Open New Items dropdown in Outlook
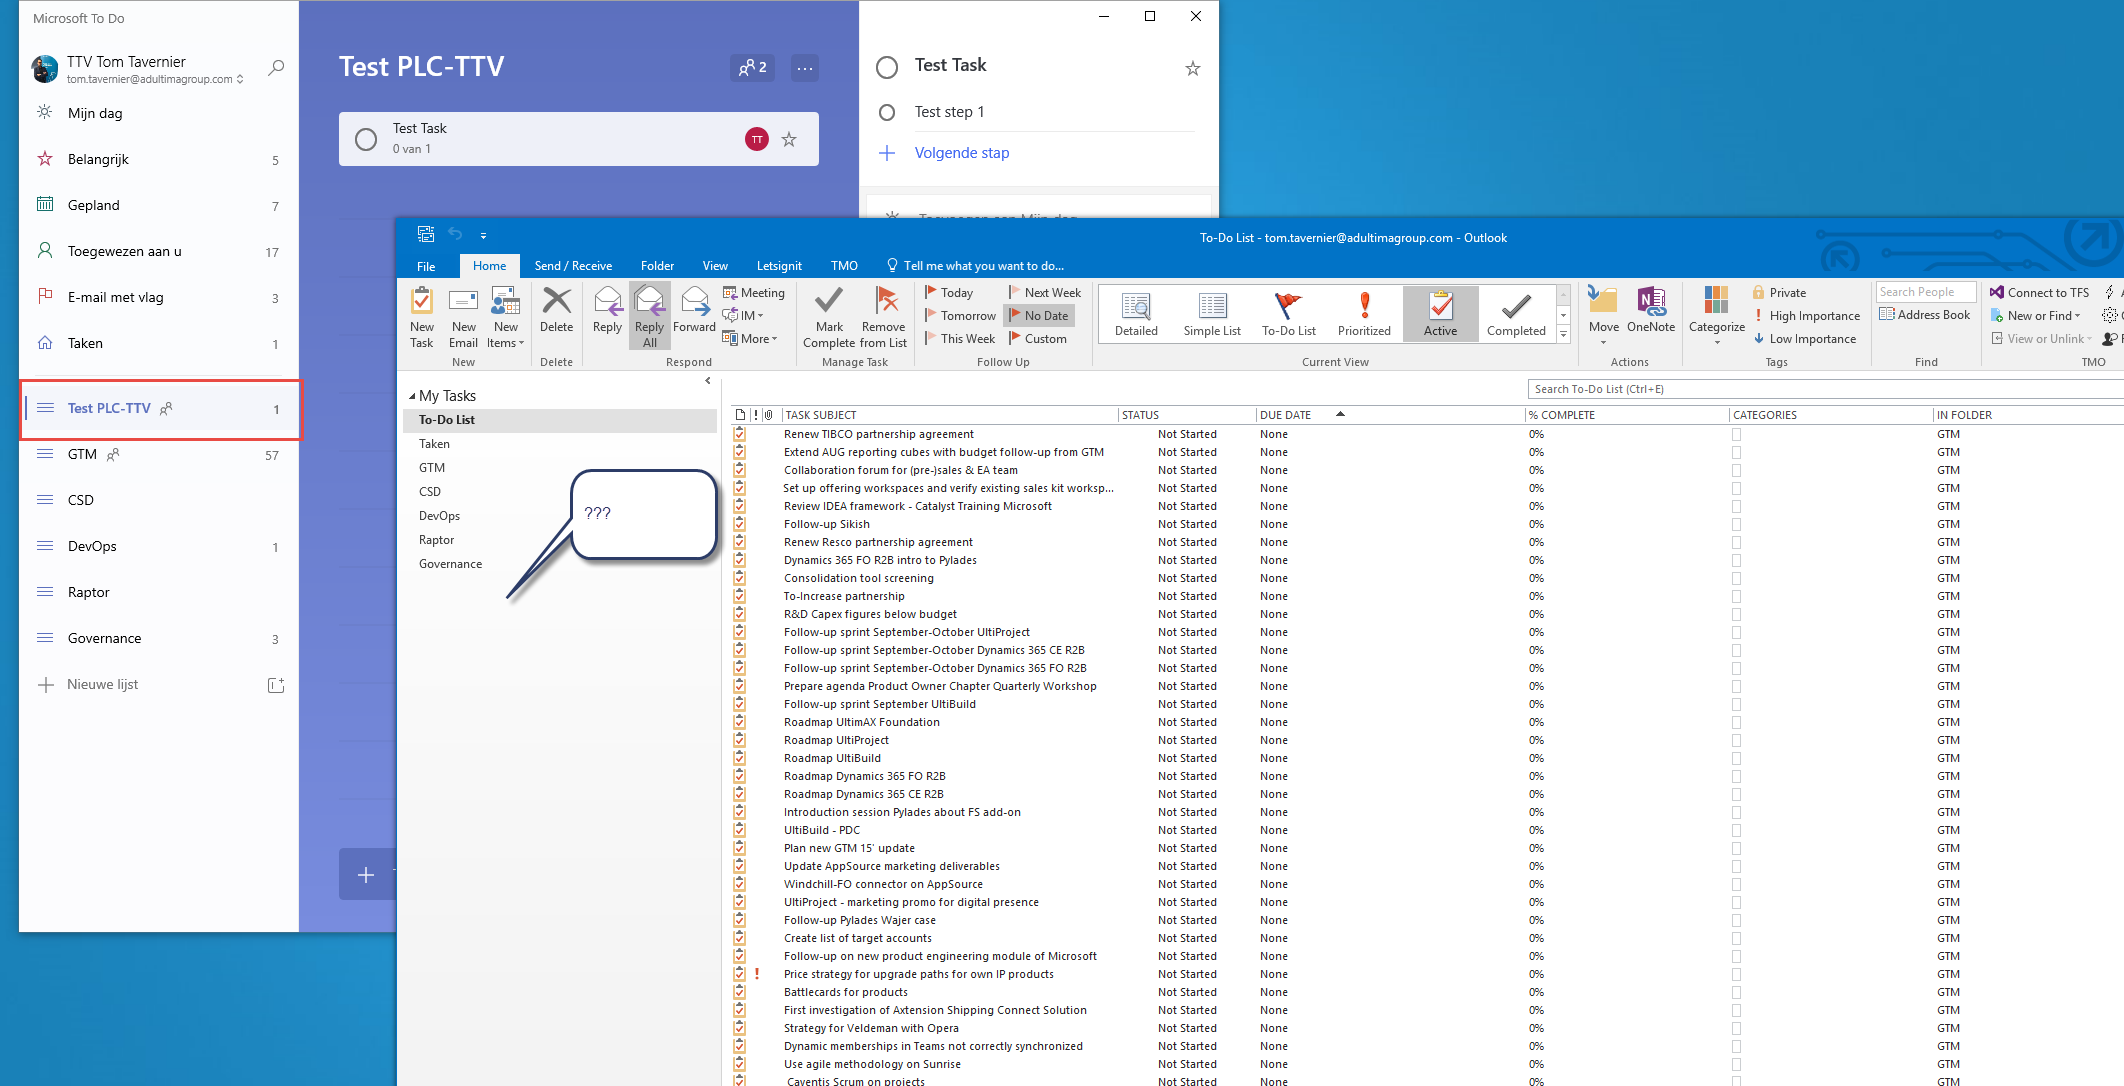This screenshot has height=1086, width=2124. tap(506, 318)
